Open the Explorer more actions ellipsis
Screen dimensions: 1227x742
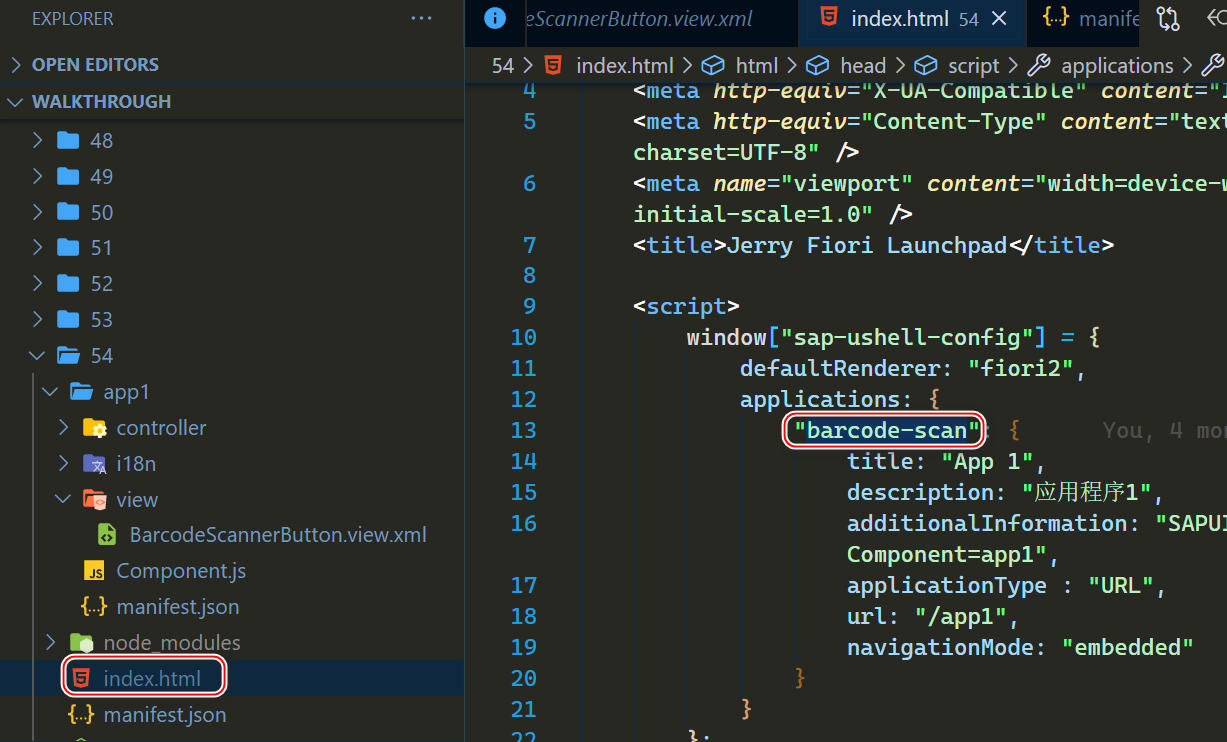click(421, 19)
